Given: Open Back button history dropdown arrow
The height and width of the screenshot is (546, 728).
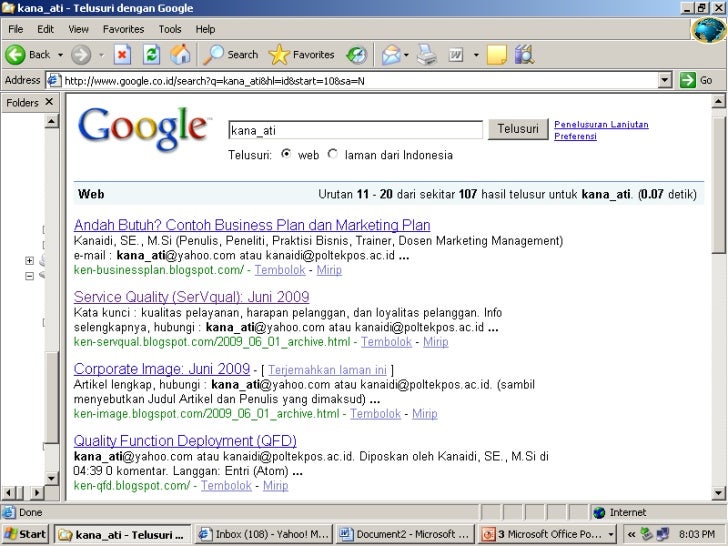Looking at the screenshot, I should point(60,55).
